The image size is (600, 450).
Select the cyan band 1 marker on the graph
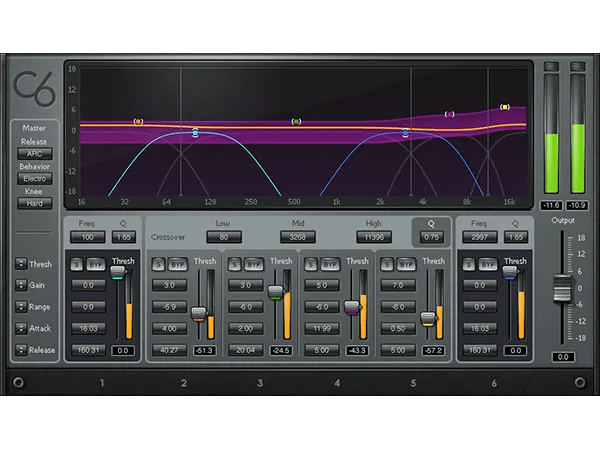pos(195,132)
